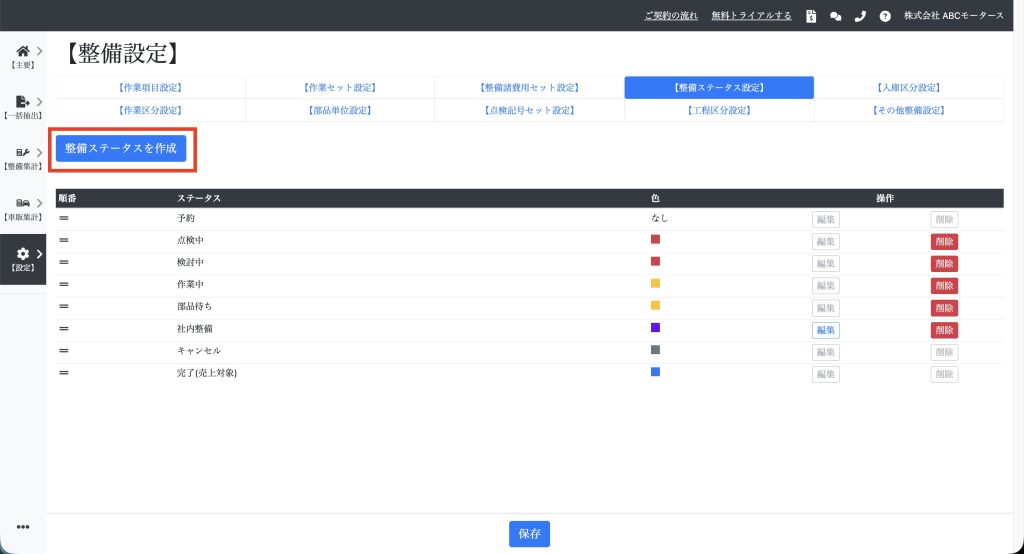This screenshot has height=554, width=1024.
Task: Open the chat bubbles icon in header
Action: tap(835, 16)
